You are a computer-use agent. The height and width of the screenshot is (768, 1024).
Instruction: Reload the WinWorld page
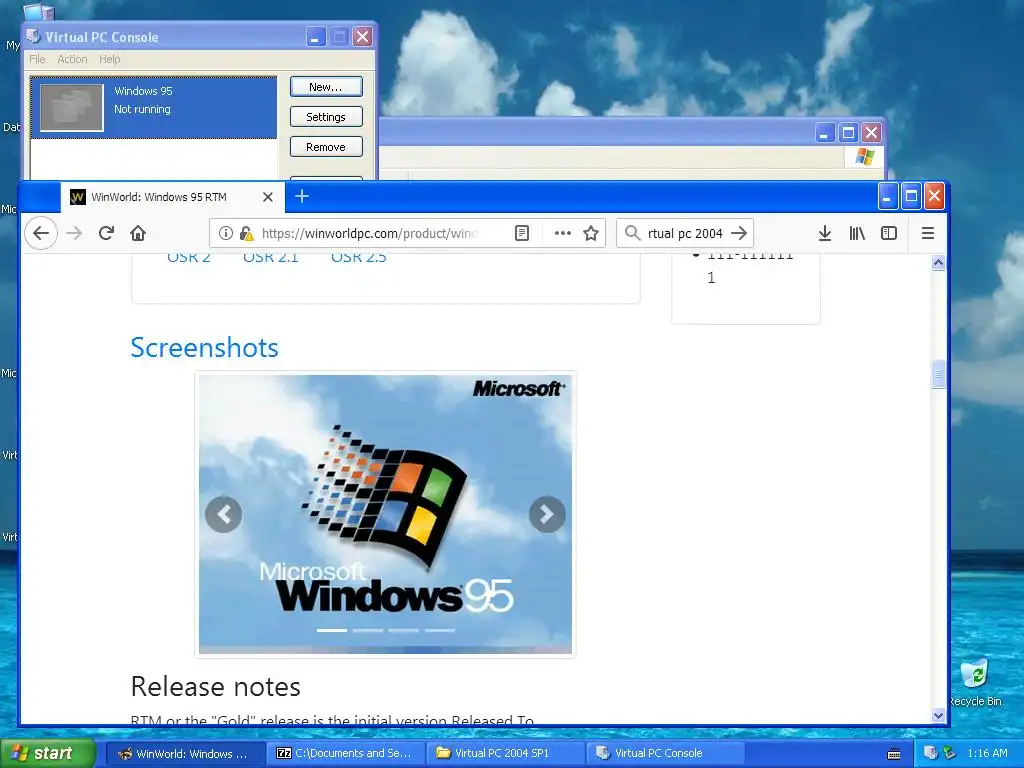(x=106, y=233)
